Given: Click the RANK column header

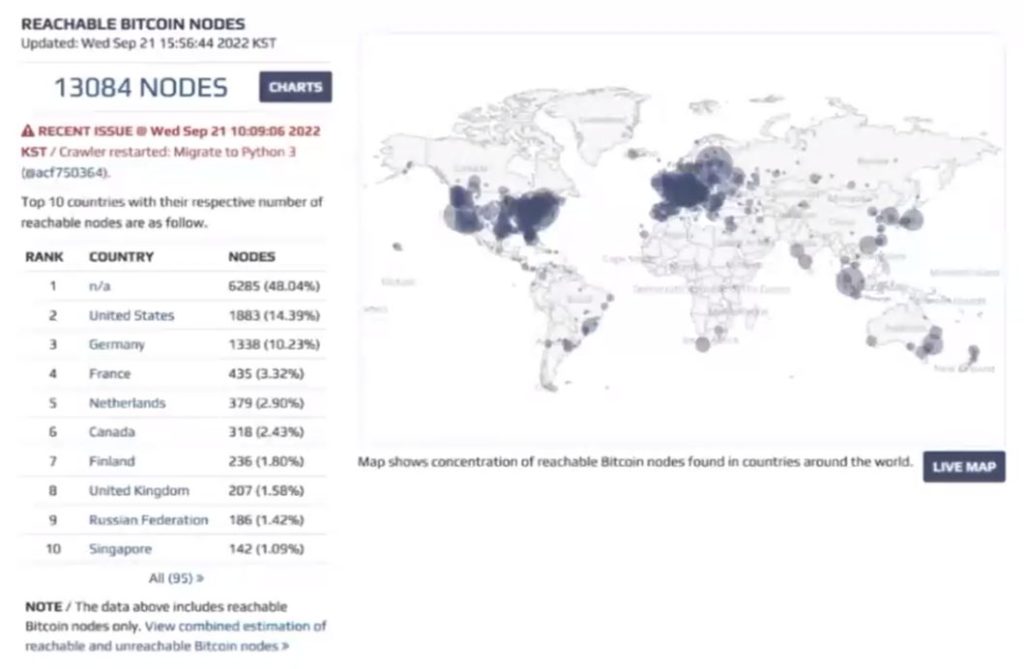Looking at the screenshot, I should [44, 257].
